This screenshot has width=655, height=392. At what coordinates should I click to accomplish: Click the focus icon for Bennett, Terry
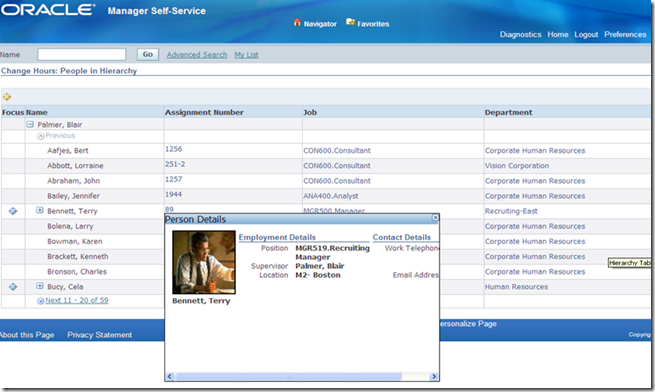[13, 211]
